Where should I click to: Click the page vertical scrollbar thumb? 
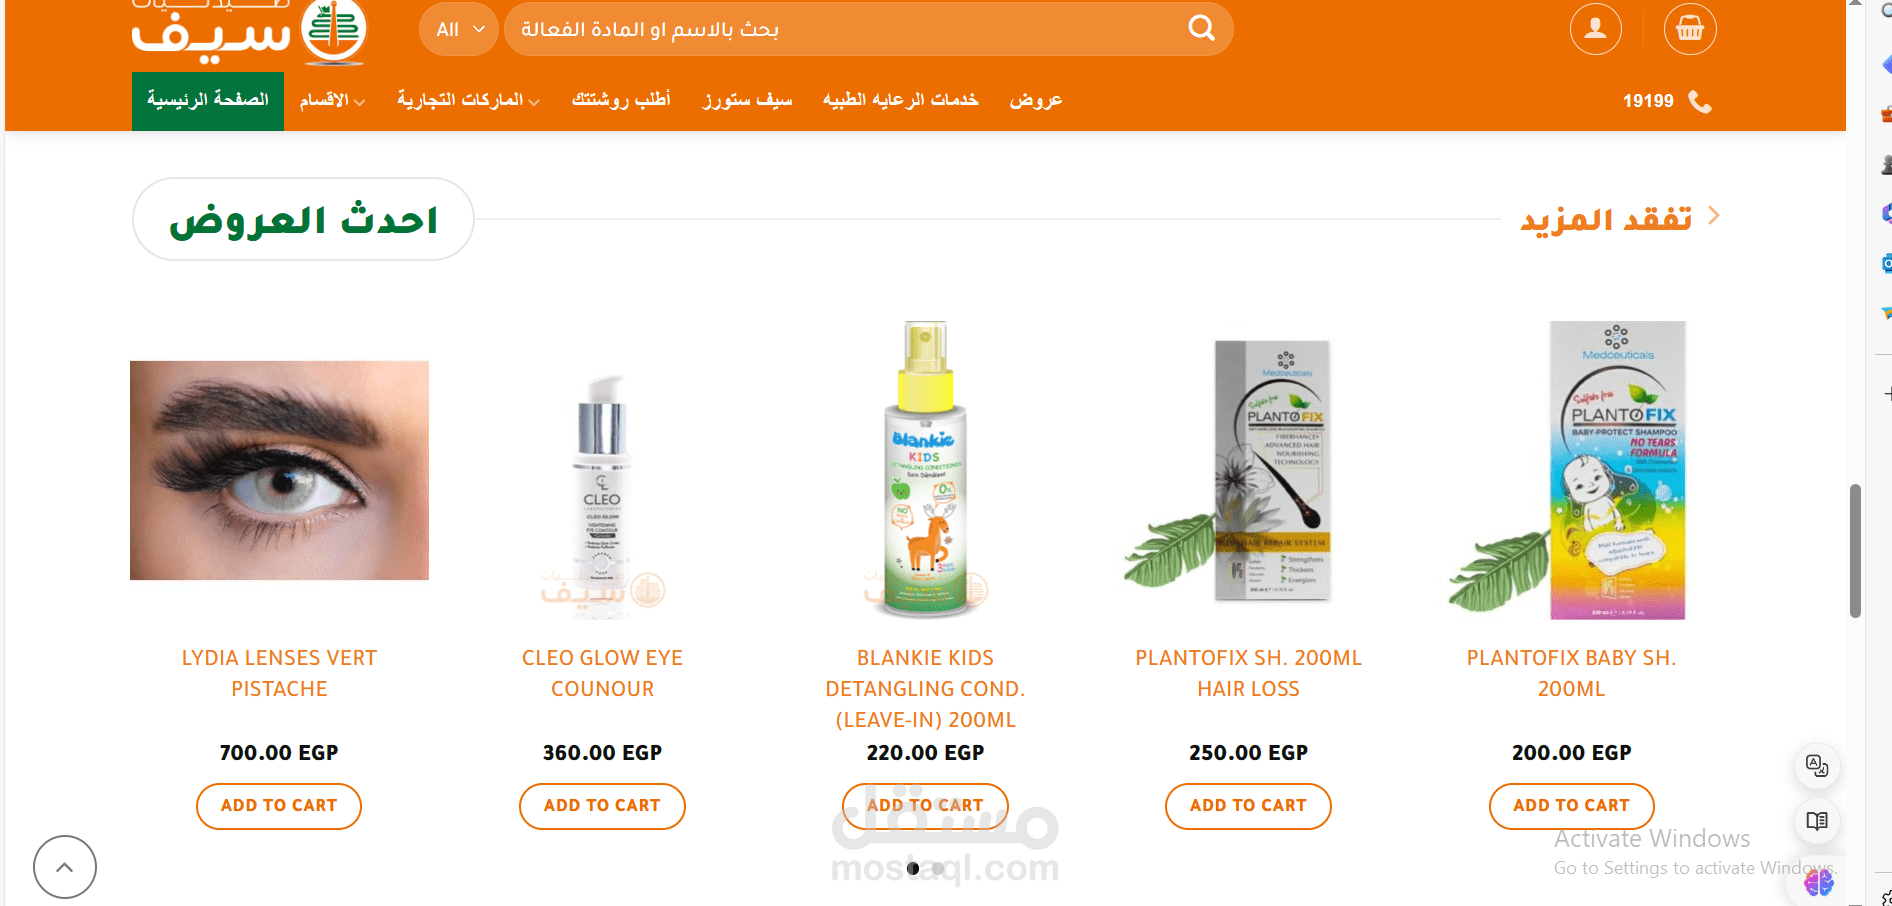[1855, 551]
